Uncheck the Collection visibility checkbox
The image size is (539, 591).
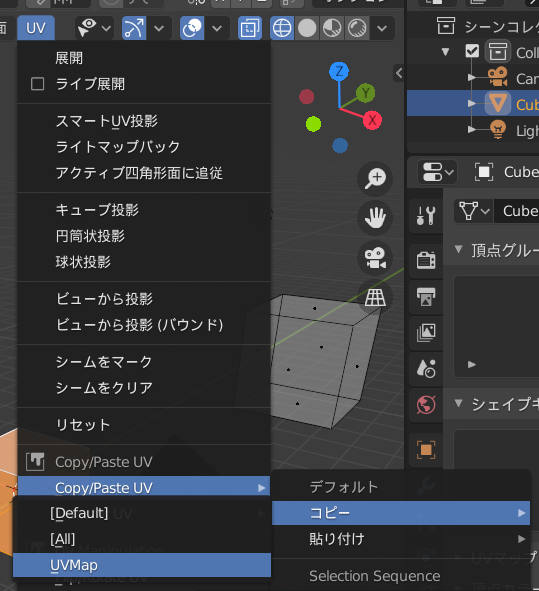(472, 51)
